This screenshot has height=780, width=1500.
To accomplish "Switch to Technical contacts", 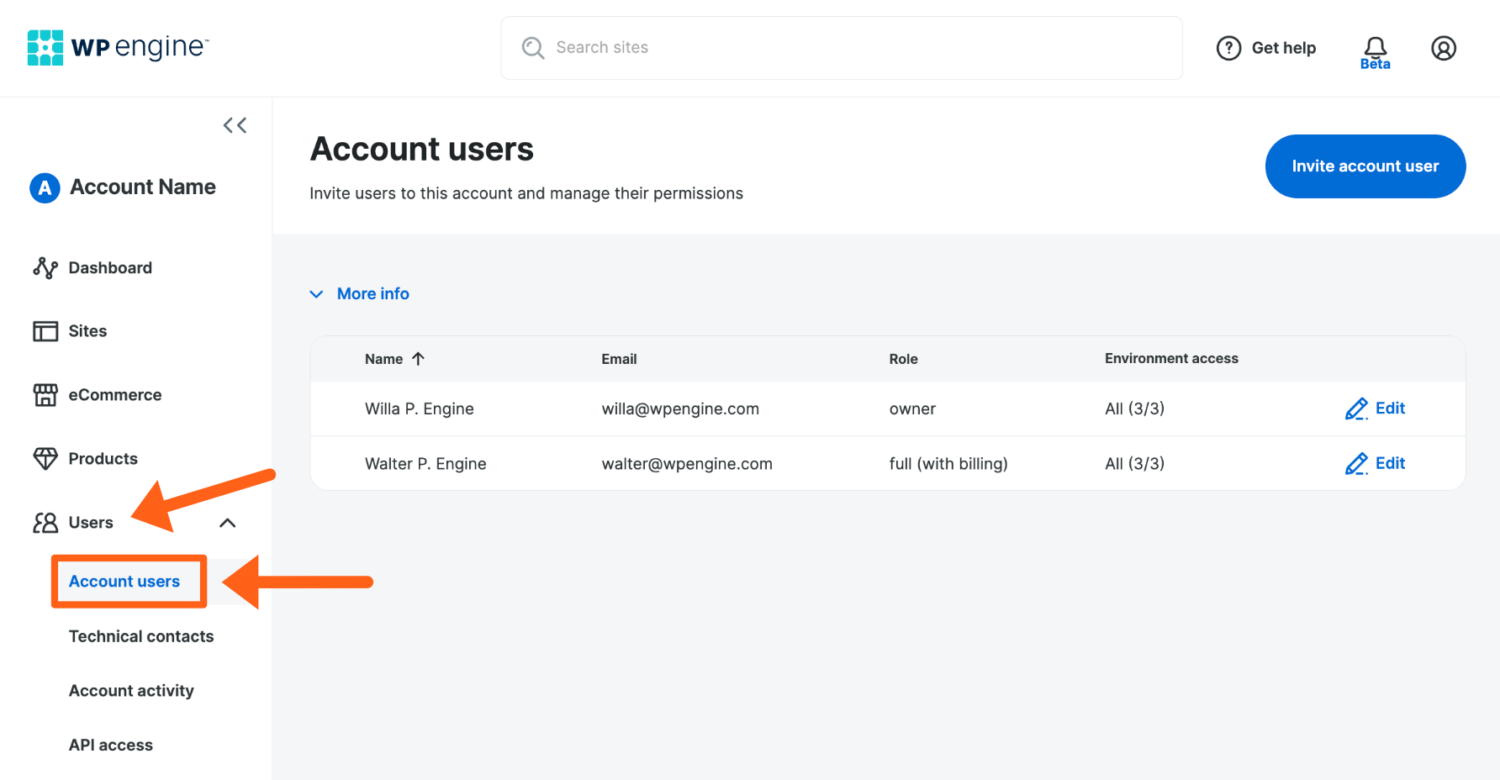I will pyautogui.click(x=140, y=636).
